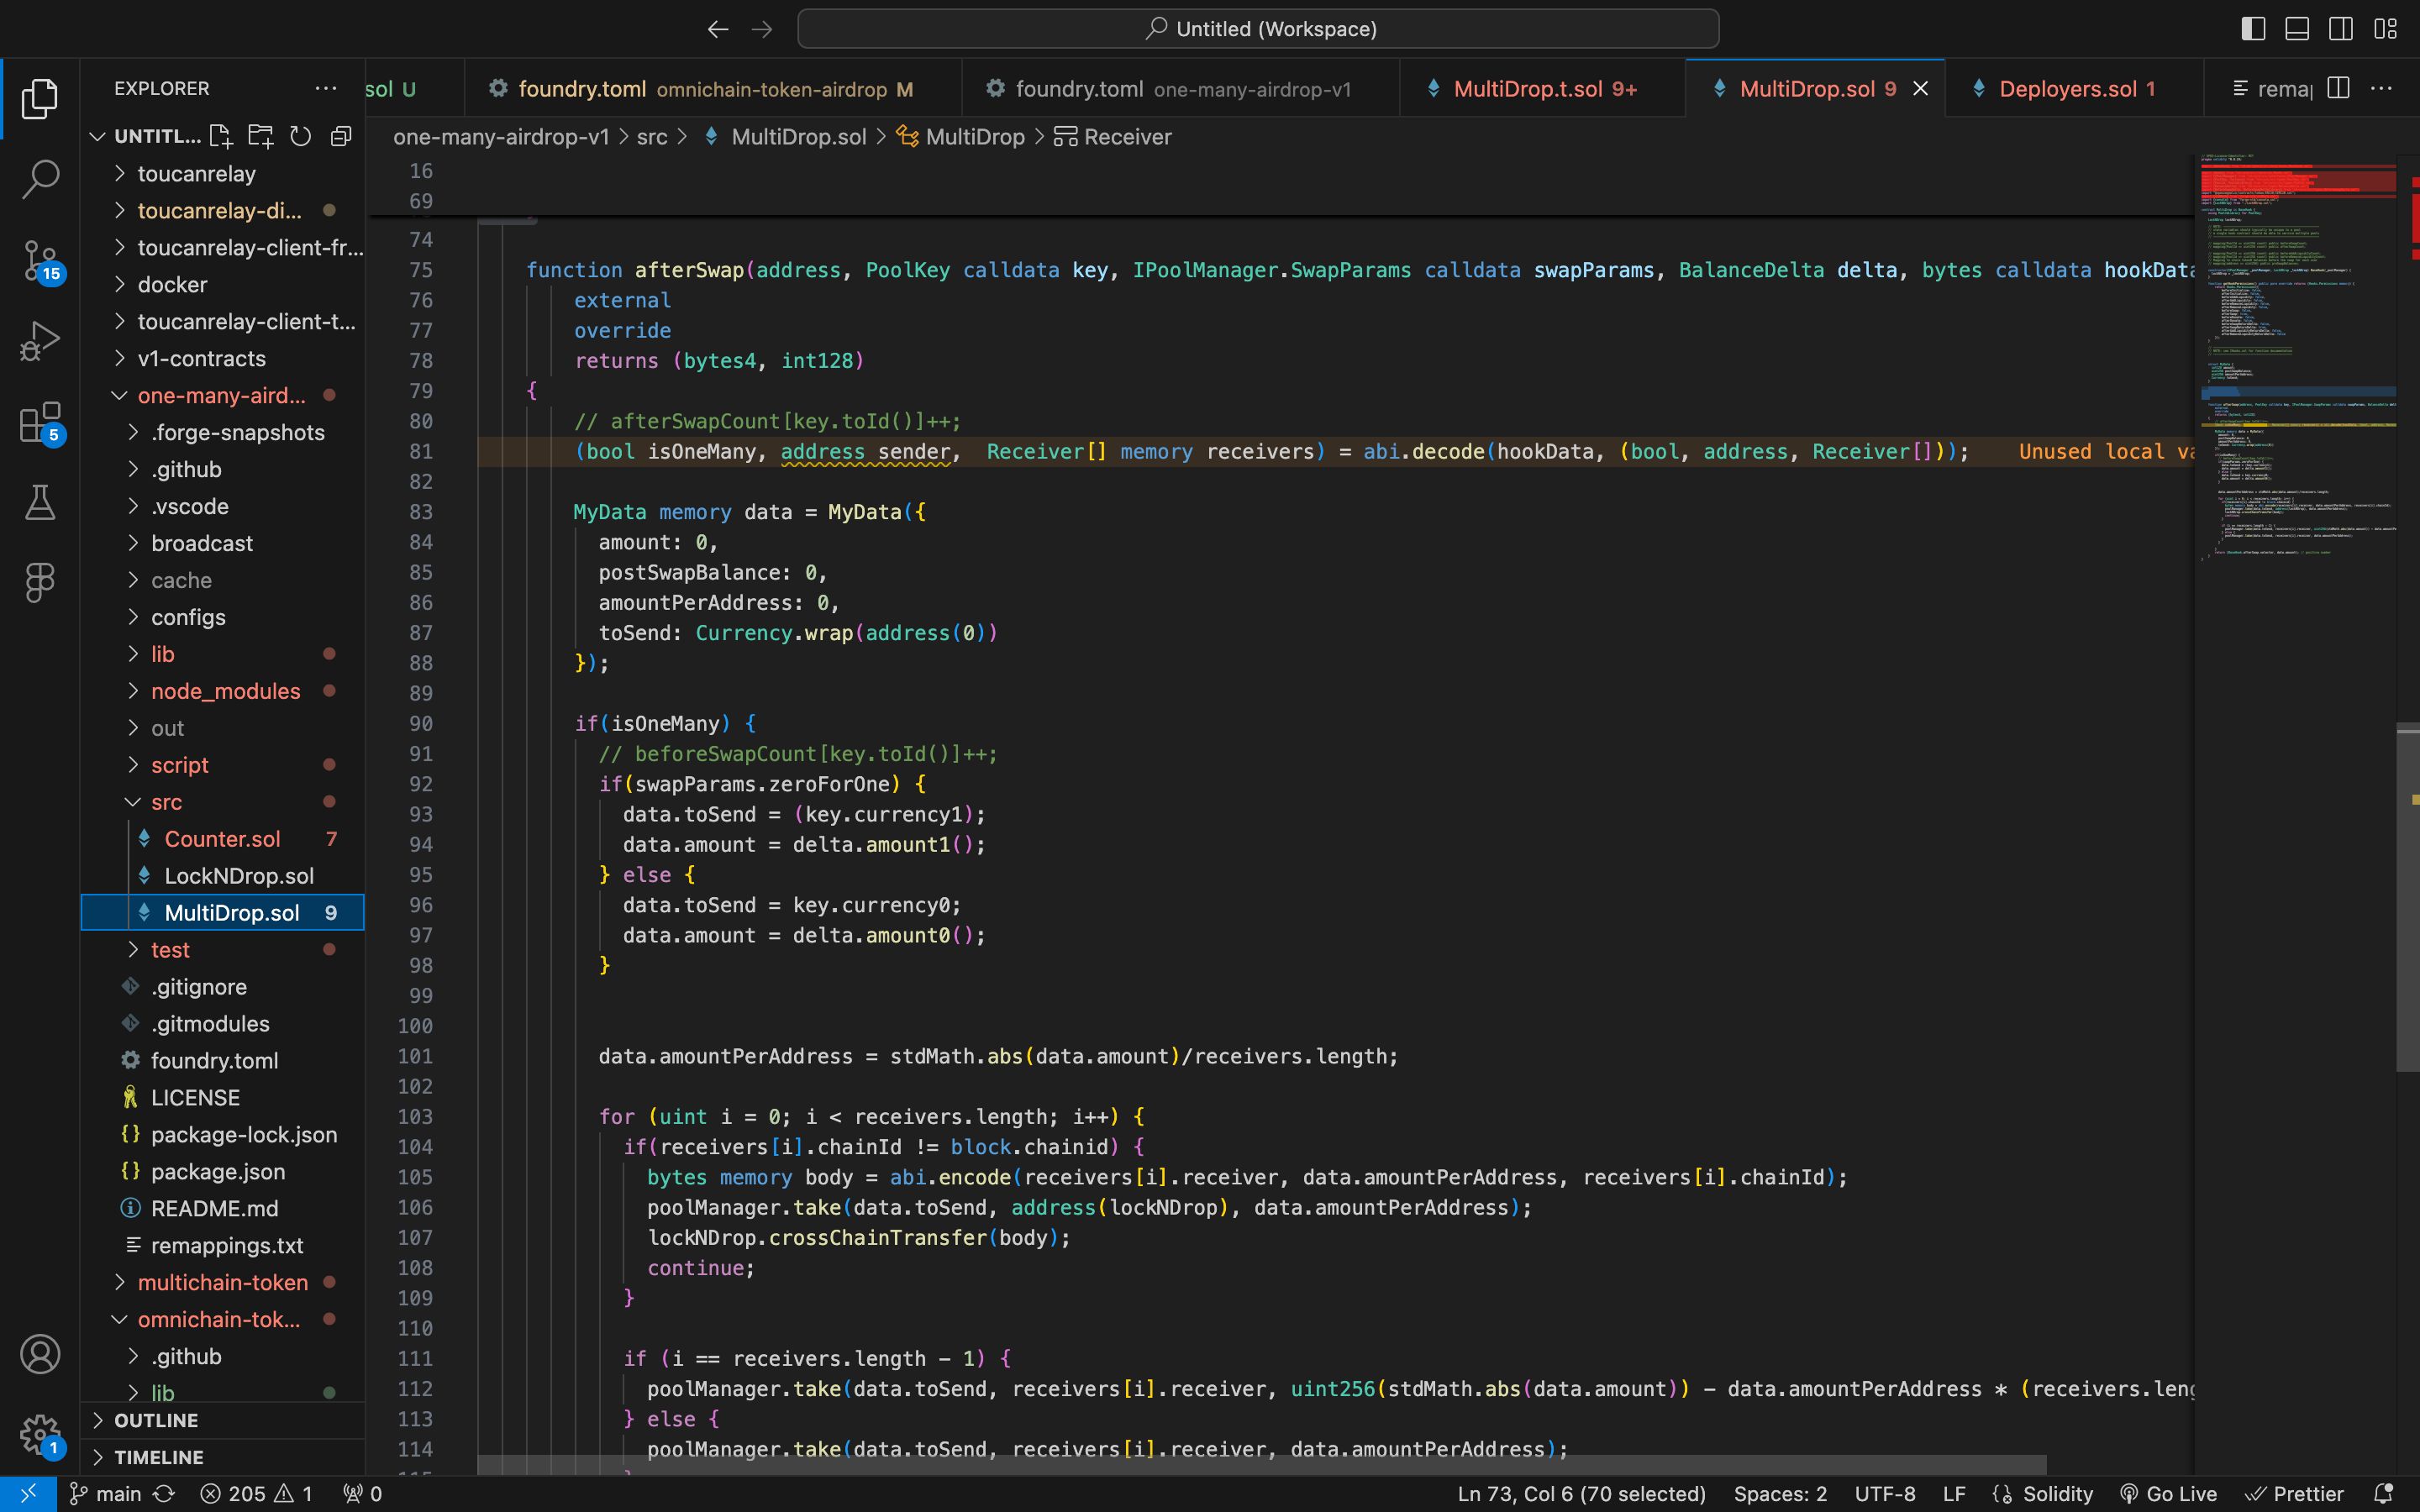Image resolution: width=2420 pixels, height=1512 pixels.
Task: Collapse the one-many-airdrop folder
Action: [222, 396]
